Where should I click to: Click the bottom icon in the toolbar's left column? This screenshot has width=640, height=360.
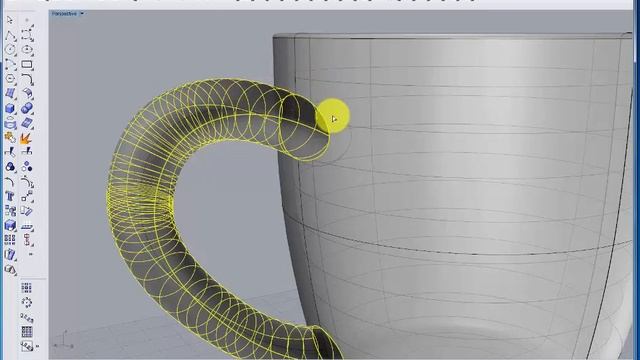pyautogui.click(x=10, y=269)
